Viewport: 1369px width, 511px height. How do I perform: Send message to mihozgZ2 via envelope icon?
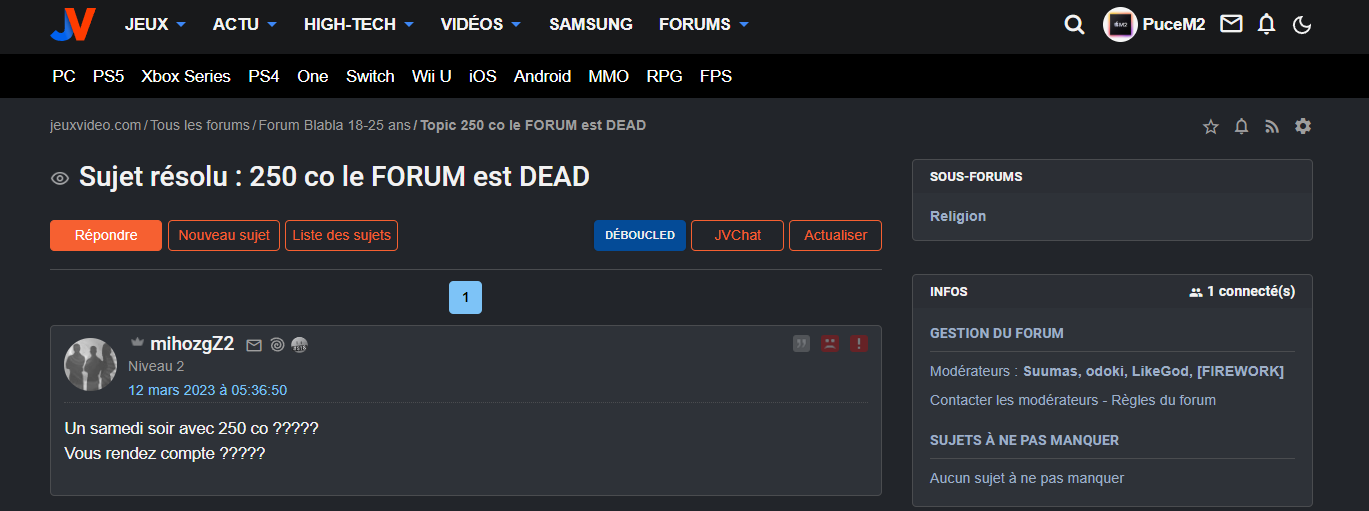tap(254, 345)
